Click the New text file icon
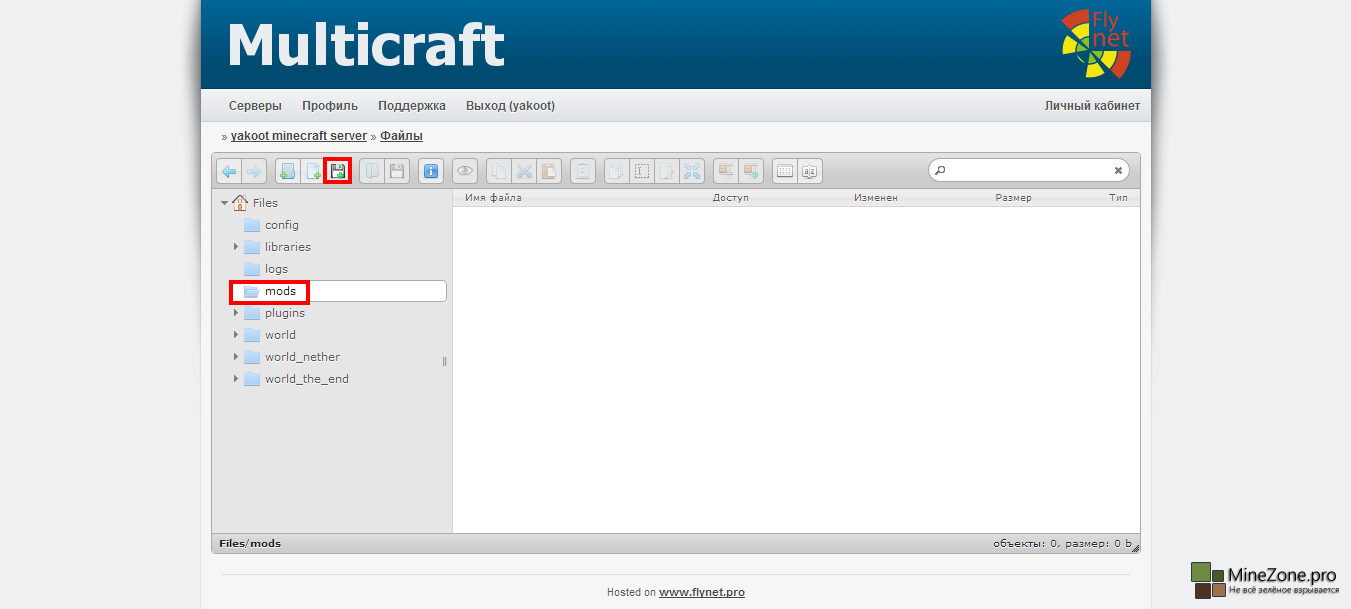 tap(312, 171)
